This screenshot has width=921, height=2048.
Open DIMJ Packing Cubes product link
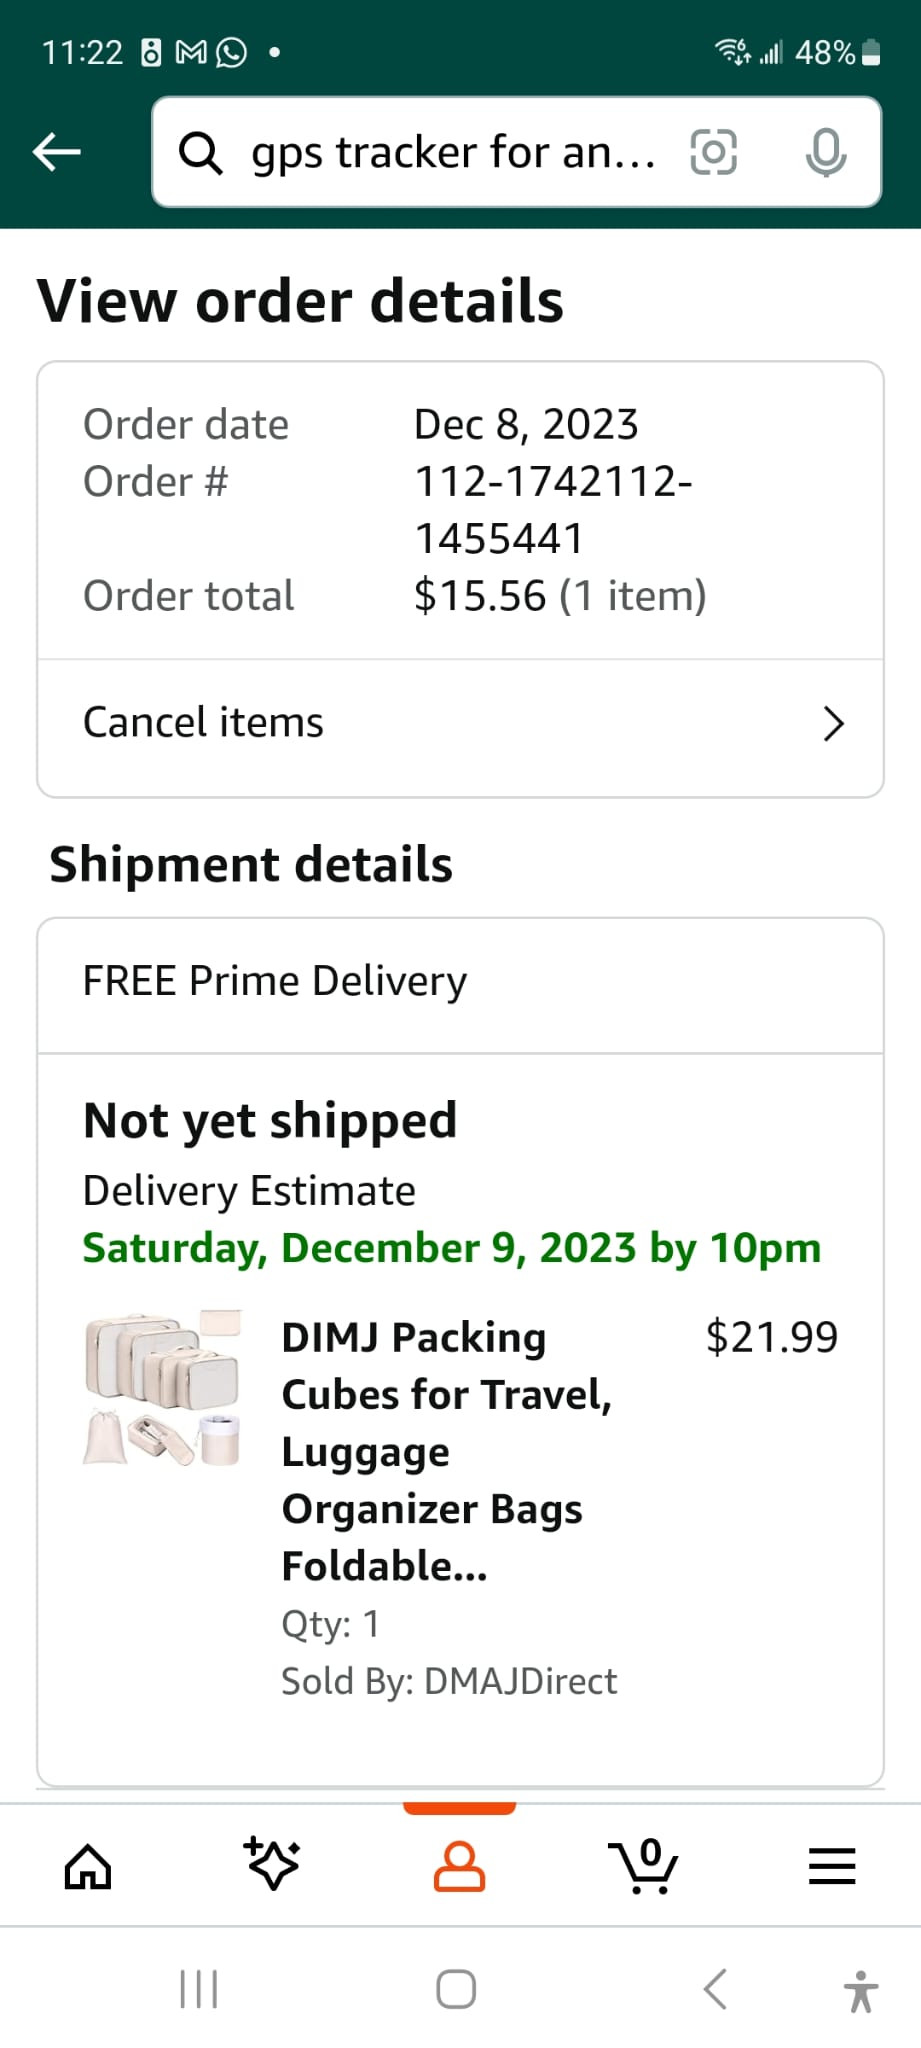(446, 1450)
